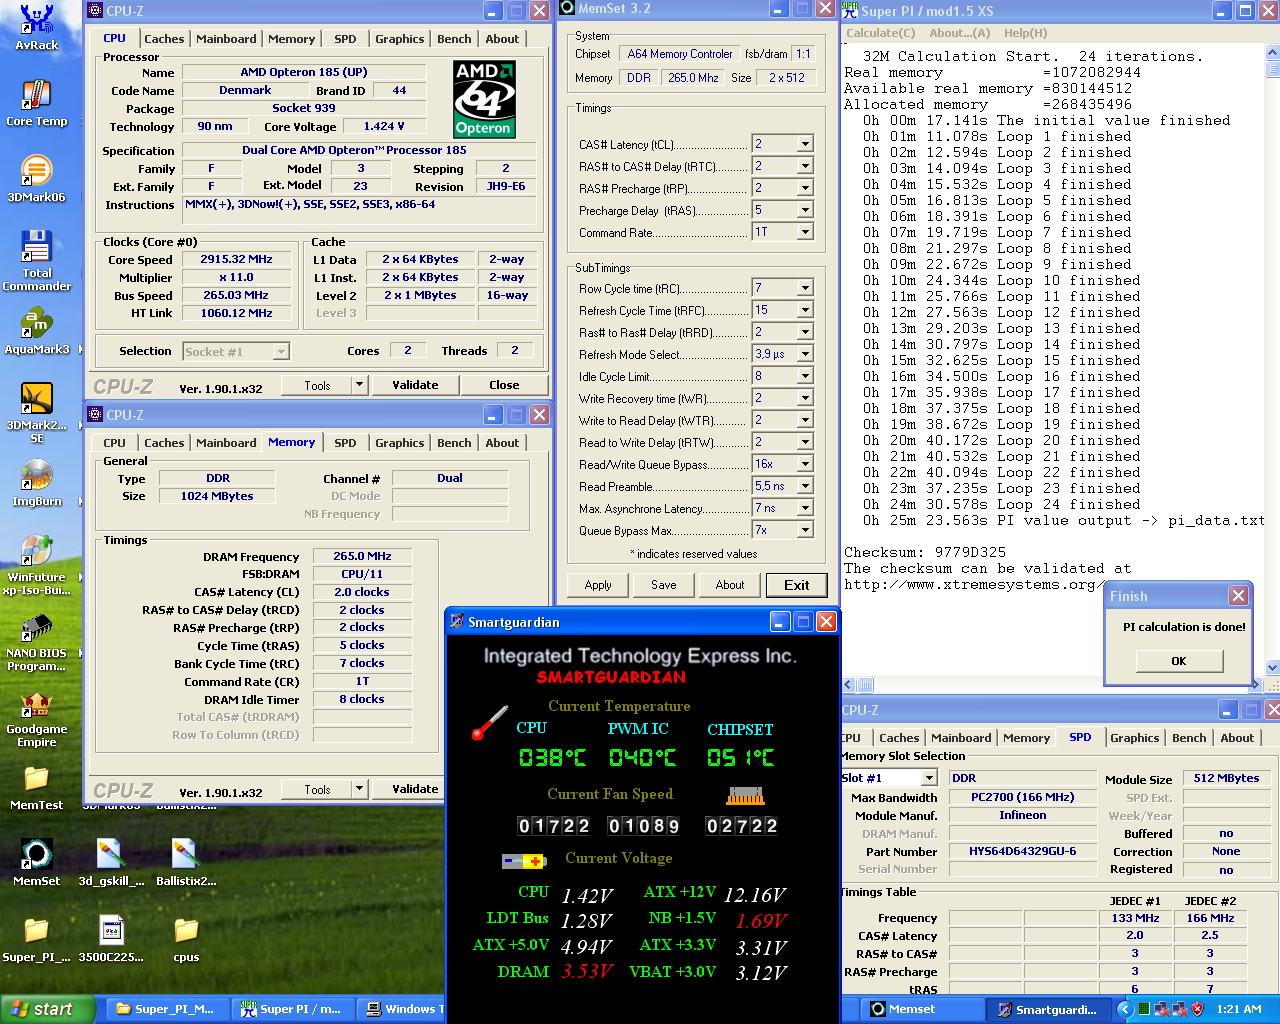Click Validate in top CPU-Z window
The height and width of the screenshot is (1024, 1280).
tap(415, 385)
